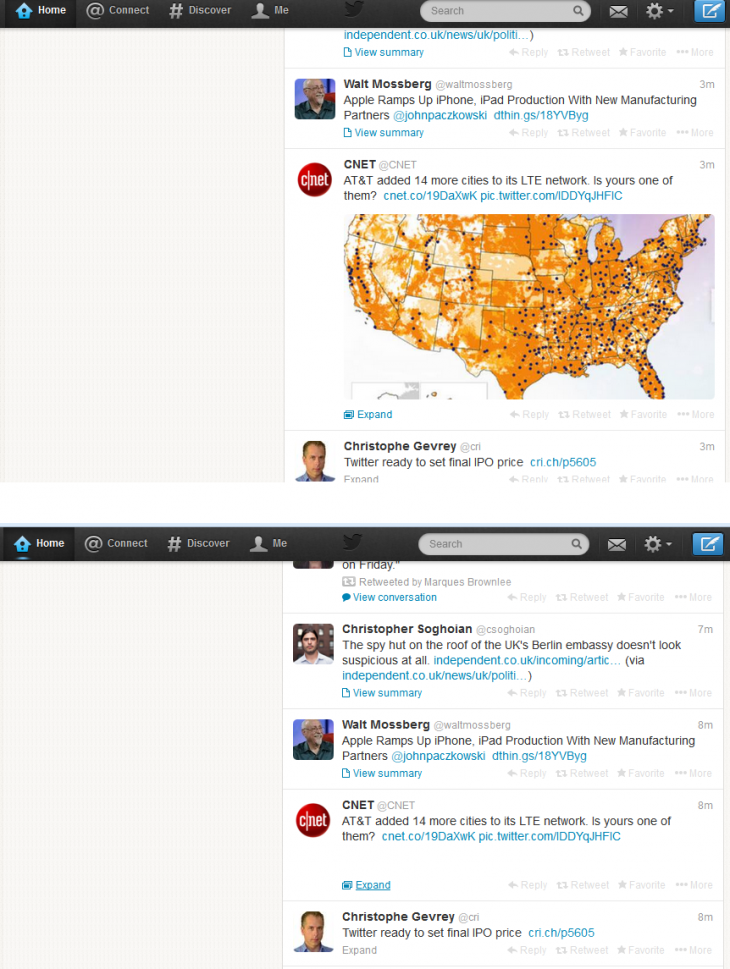Reply to Christopher Soghoian's embassy tweet
Image resolution: width=730 pixels, height=969 pixels.
527,693
